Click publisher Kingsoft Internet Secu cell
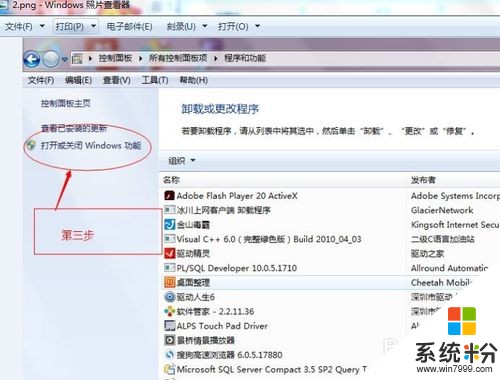 (x=455, y=225)
